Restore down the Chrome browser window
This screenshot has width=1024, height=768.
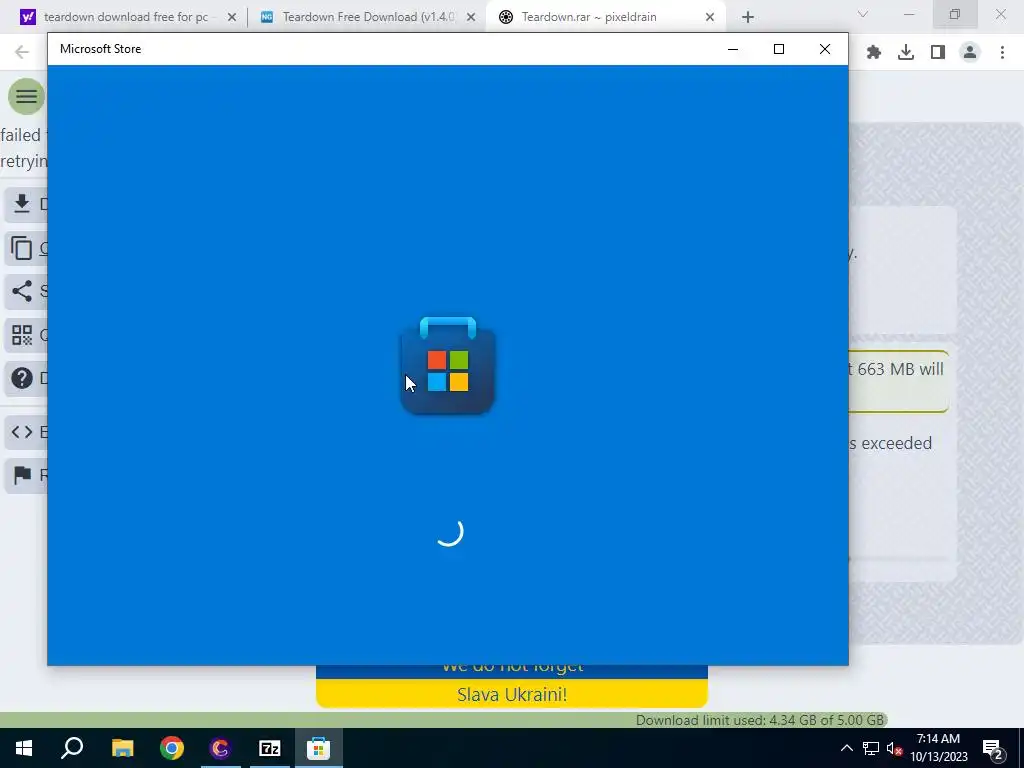(x=955, y=14)
